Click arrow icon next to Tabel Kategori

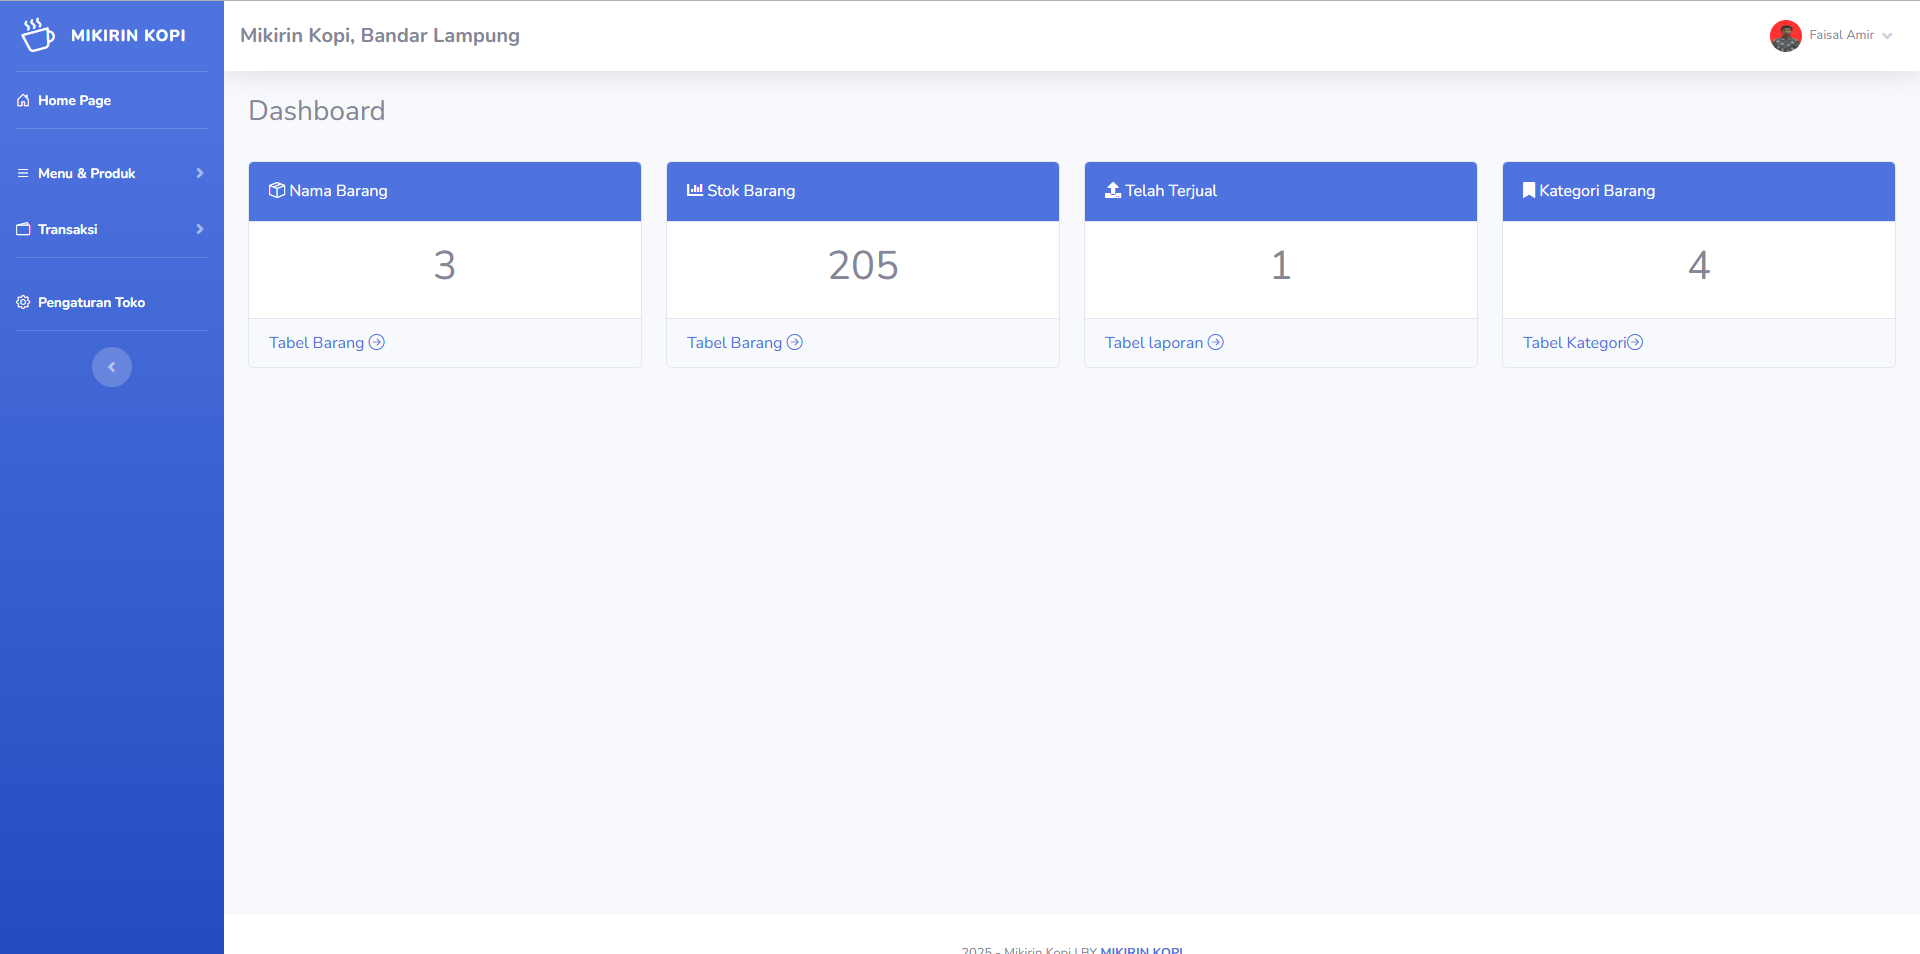tap(1635, 342)
